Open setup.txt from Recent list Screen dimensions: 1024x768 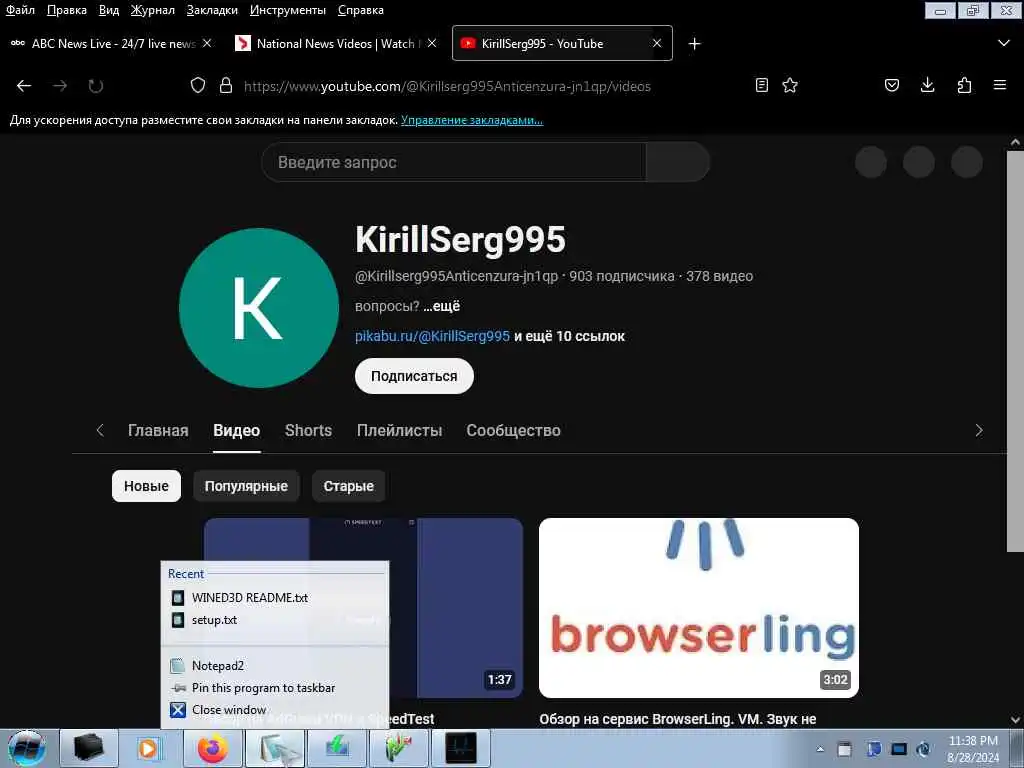point(274,620)
